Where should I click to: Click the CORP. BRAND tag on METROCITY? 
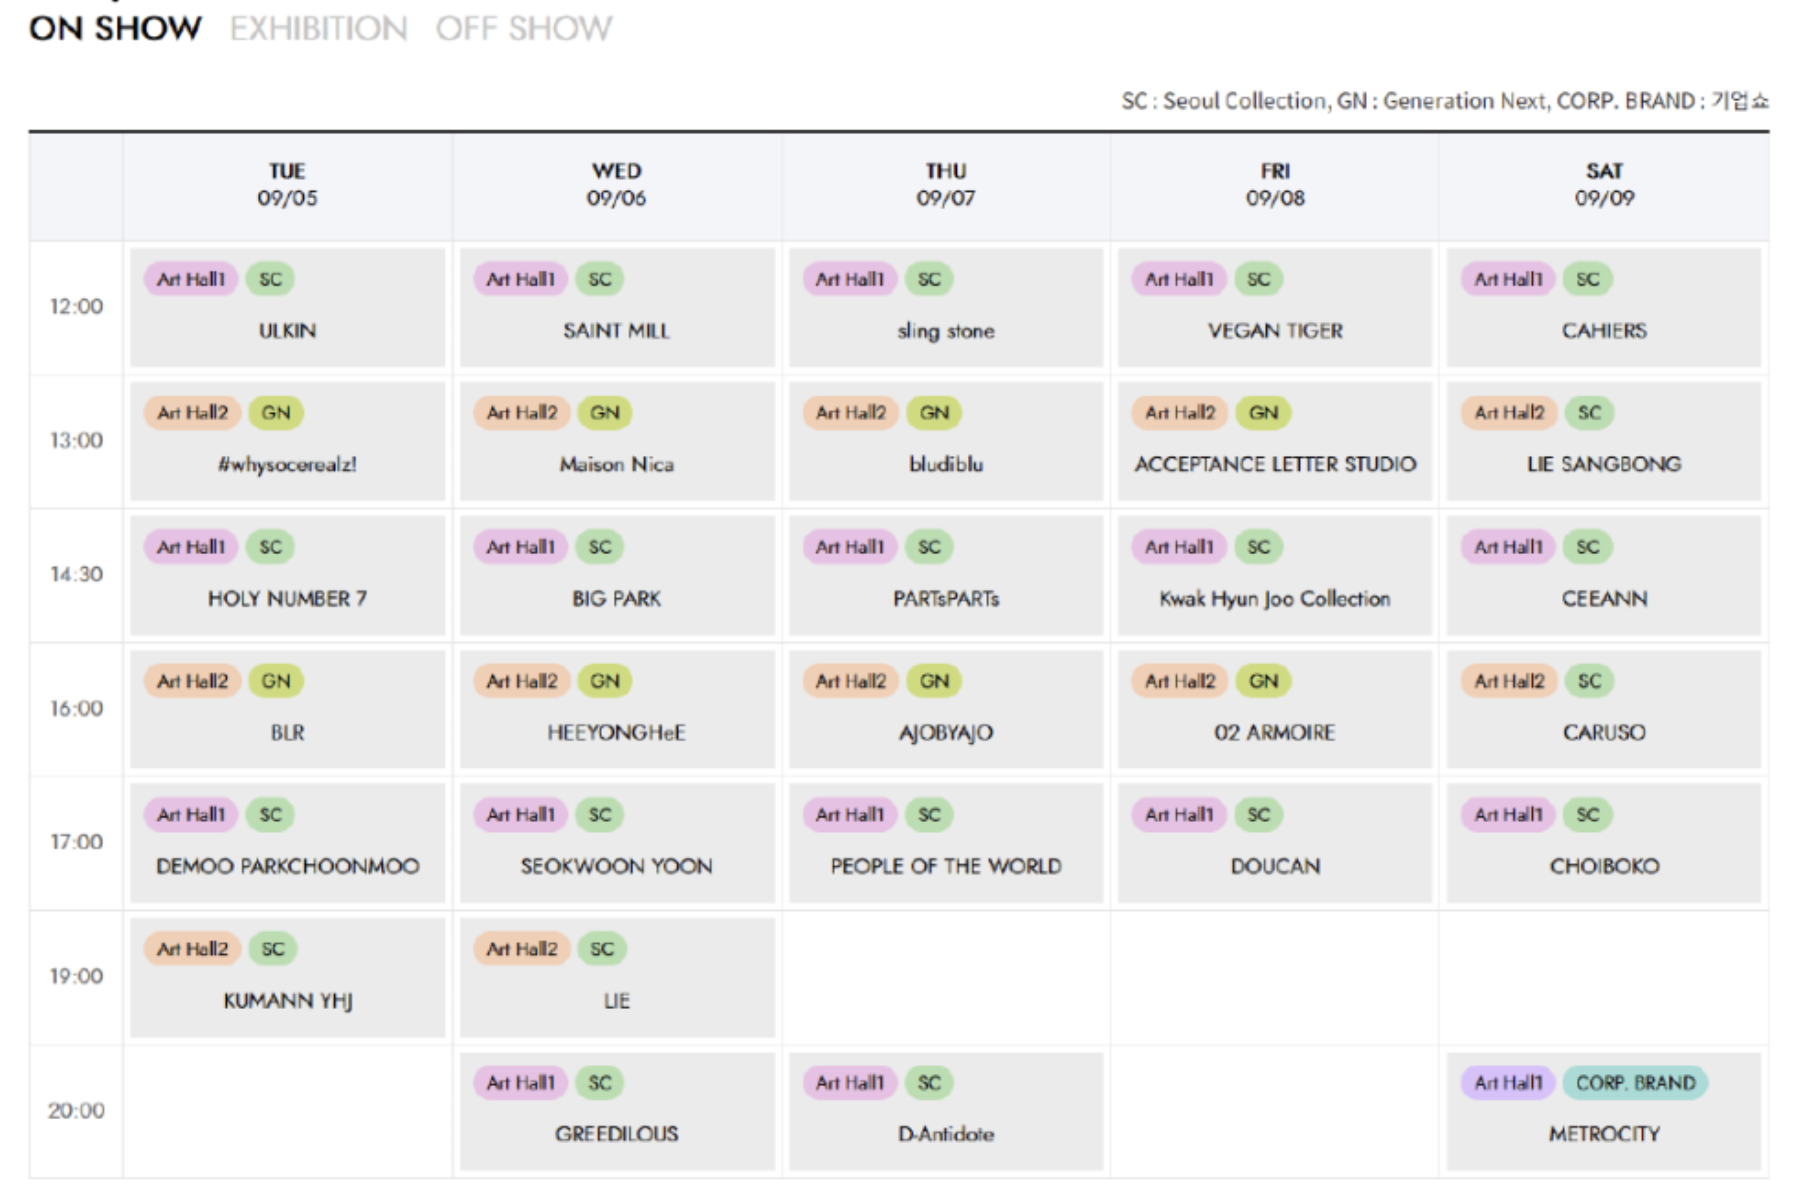coord(1635,1083)
